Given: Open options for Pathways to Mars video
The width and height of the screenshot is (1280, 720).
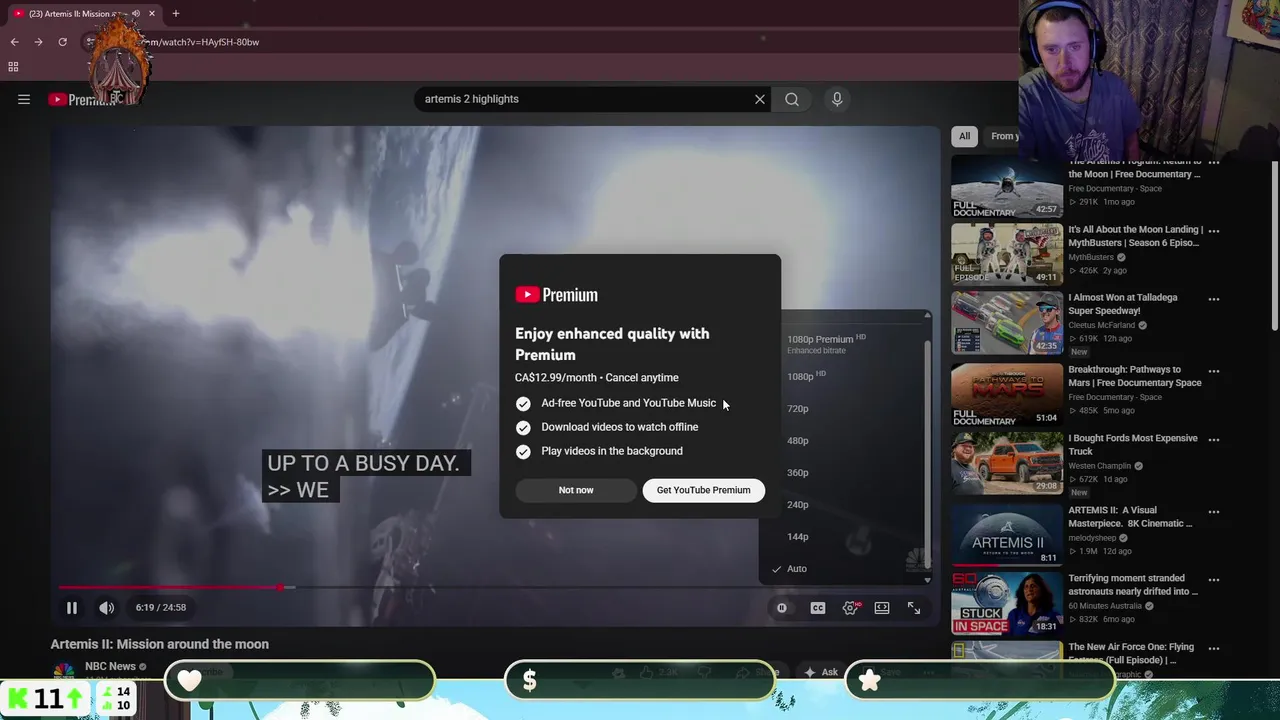Looking at the screenshot, I should (x=1214, y=371).
